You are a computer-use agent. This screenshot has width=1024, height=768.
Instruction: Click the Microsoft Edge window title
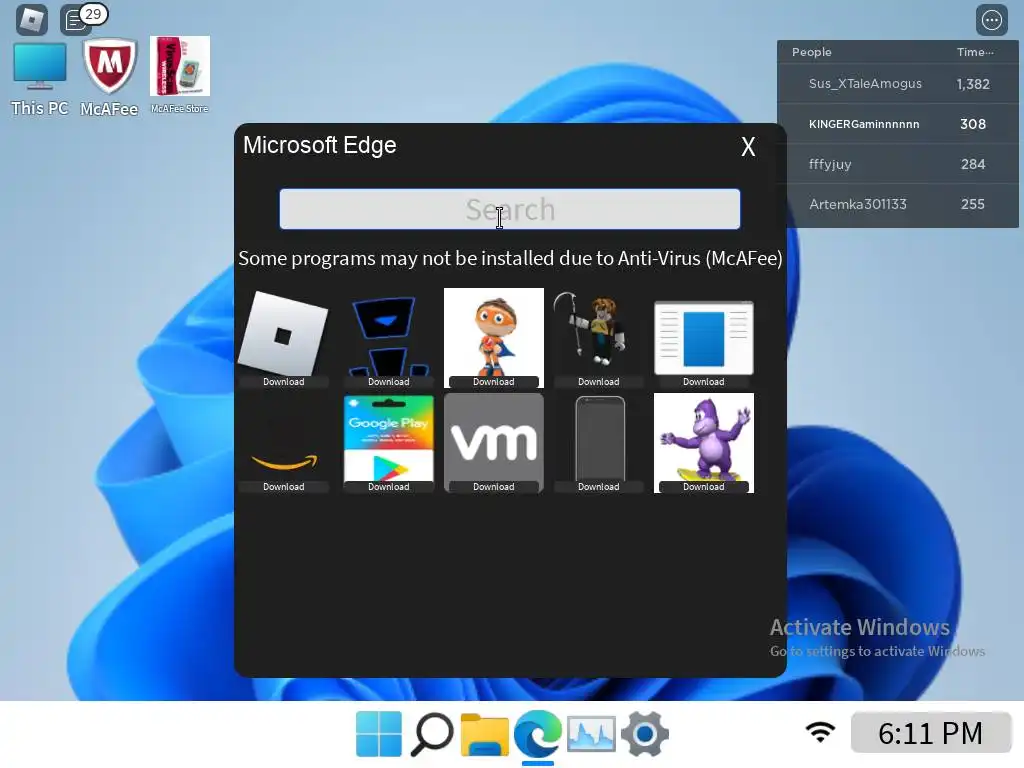(320, 145)
